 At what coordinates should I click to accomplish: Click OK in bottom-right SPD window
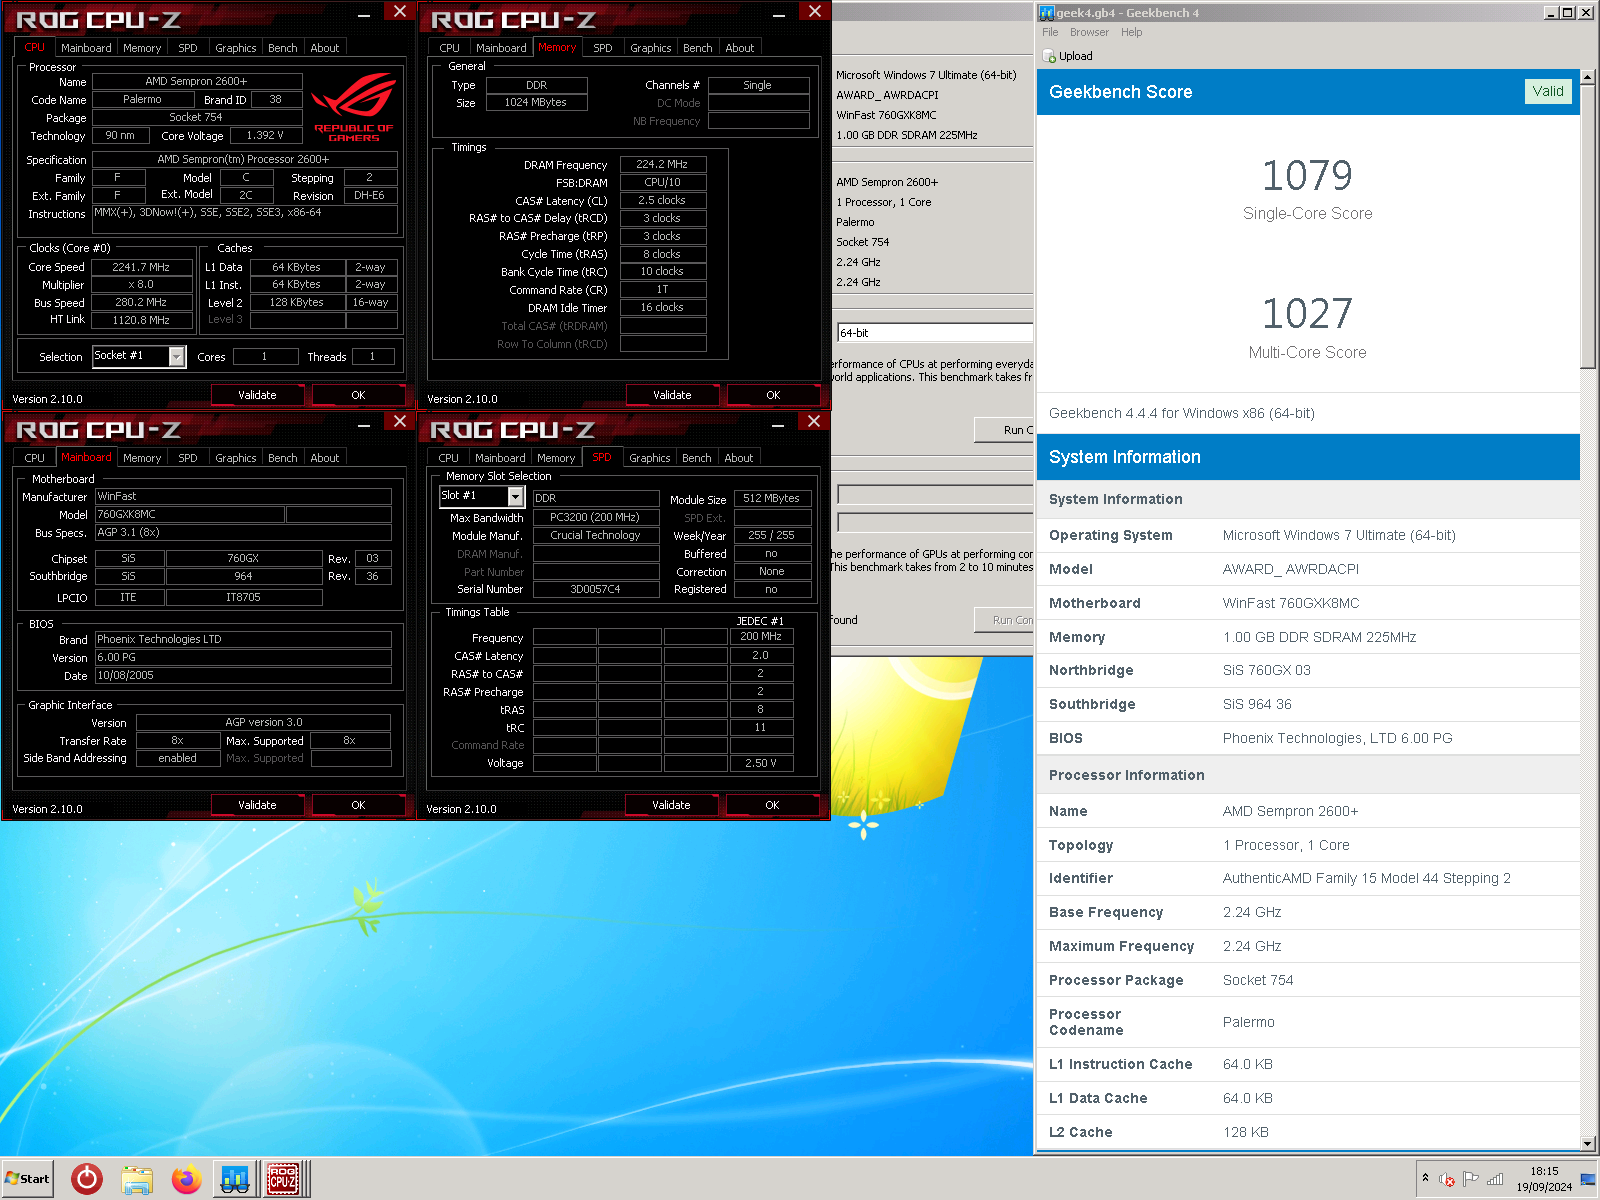772,805
